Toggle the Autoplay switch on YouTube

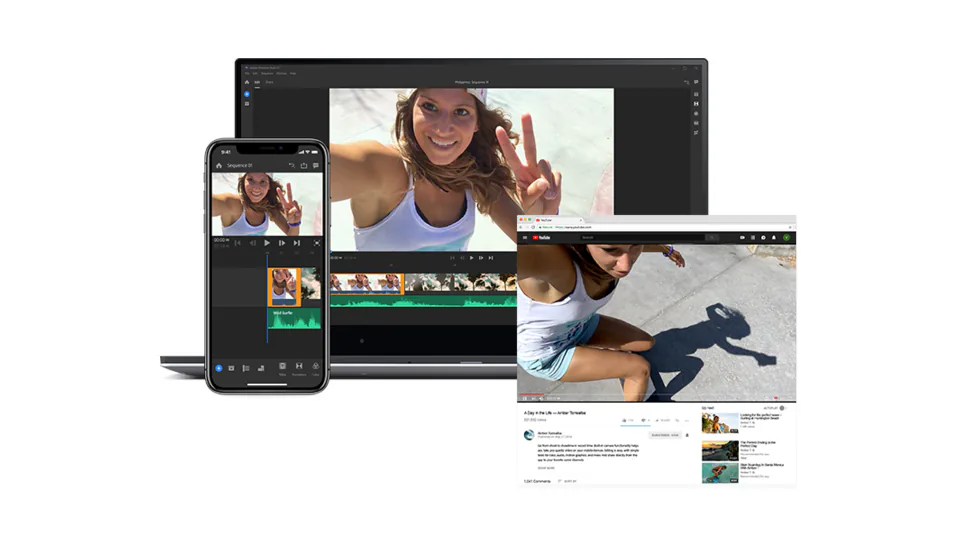[782, 408]
